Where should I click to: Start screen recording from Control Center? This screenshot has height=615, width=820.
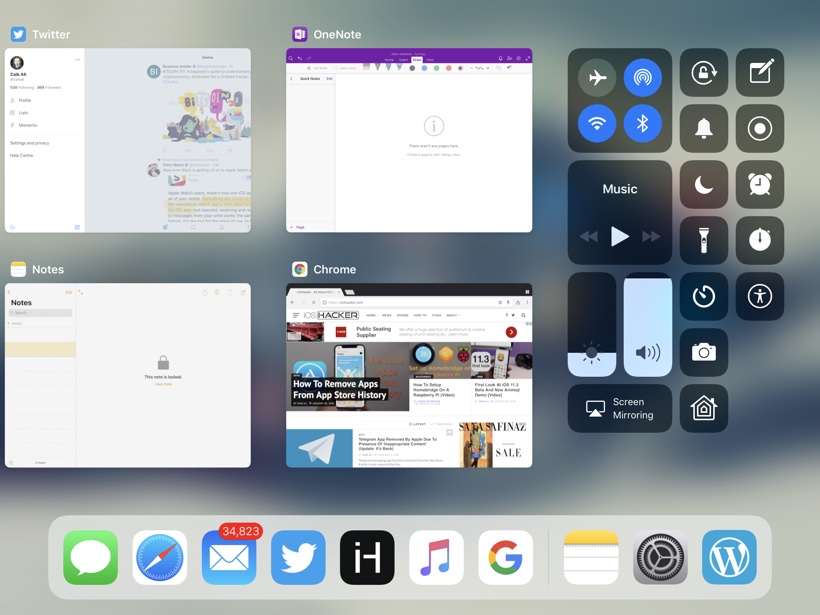click(x=760, y=128)
